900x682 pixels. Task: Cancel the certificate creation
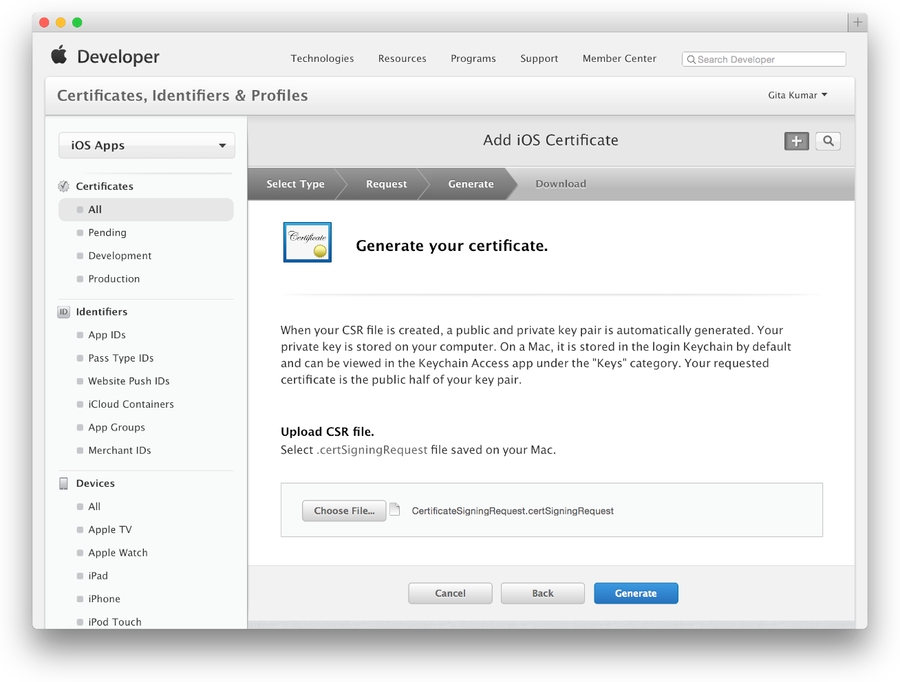coord(450,593)
